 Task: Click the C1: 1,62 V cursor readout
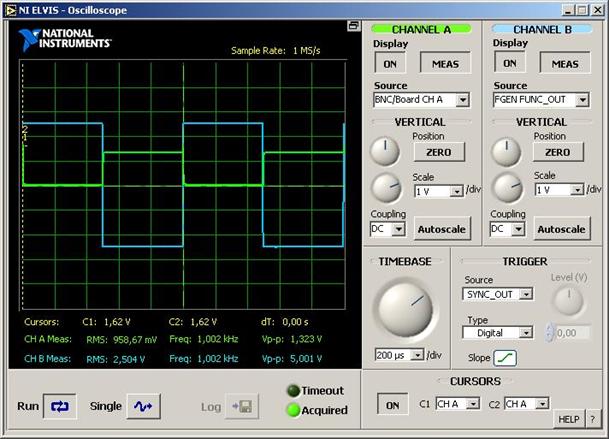coord(106,322)
